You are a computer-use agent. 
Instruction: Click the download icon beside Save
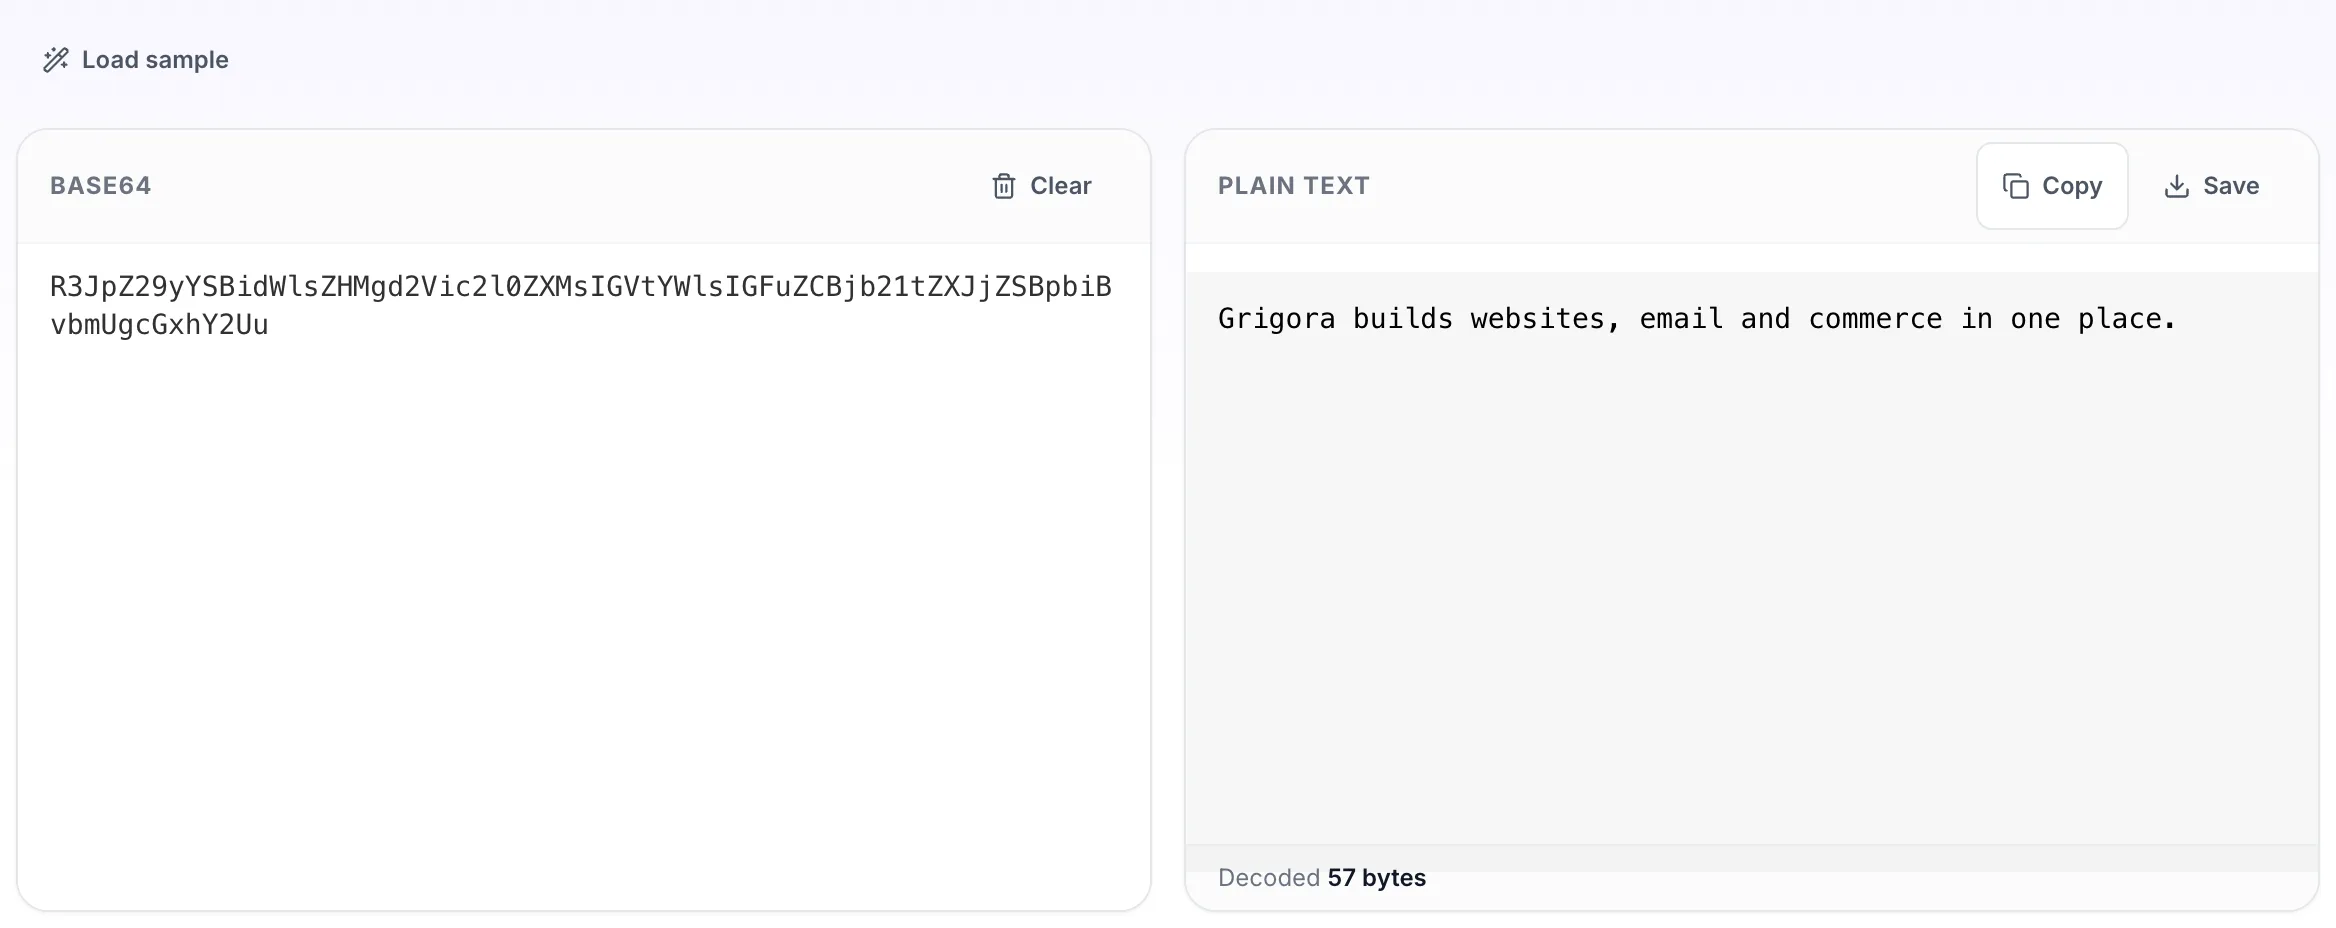pos(2177,186)
